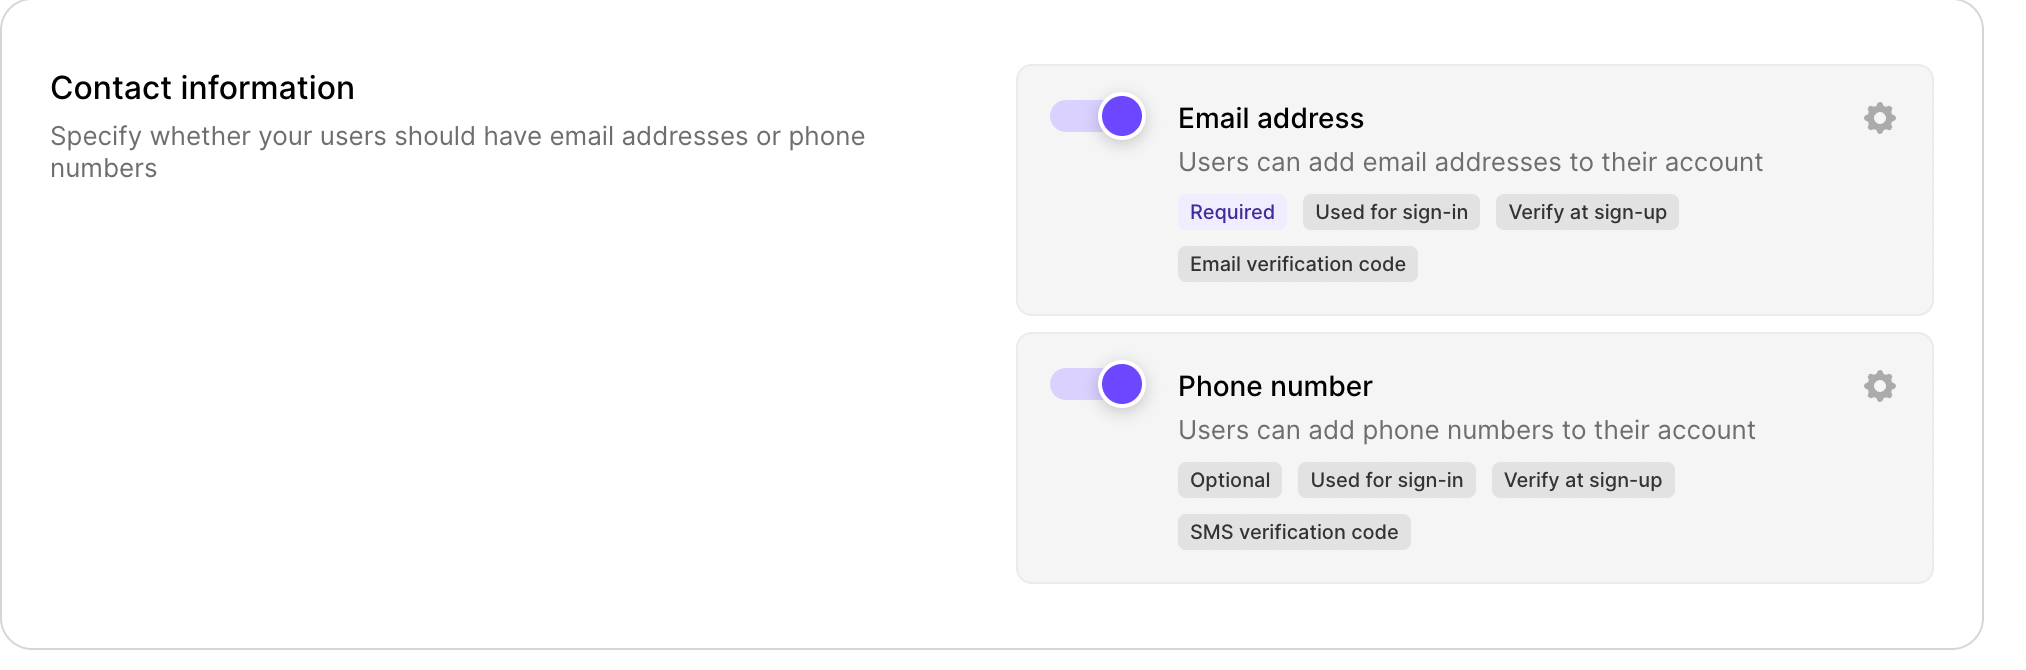Disable the Phone number toggle
Image resolution: width=2026 pixels, height=670 pixels.
tap(1097, 384)
